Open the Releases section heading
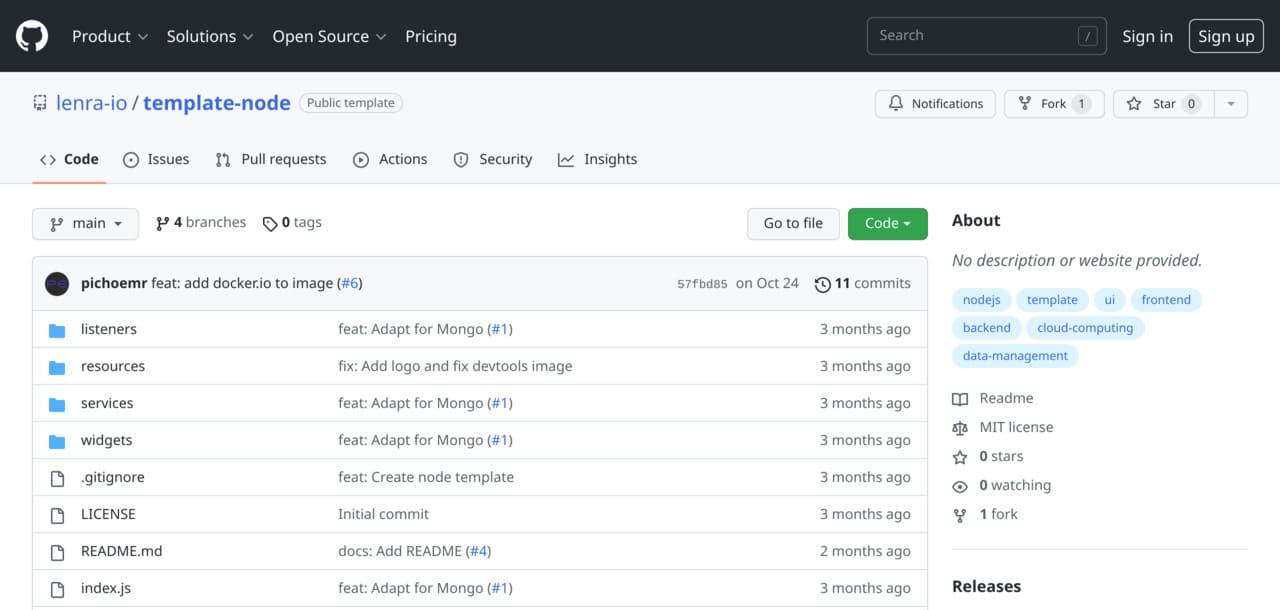Viewport: 1280px width, 610px height. click(x=986, y=587)
